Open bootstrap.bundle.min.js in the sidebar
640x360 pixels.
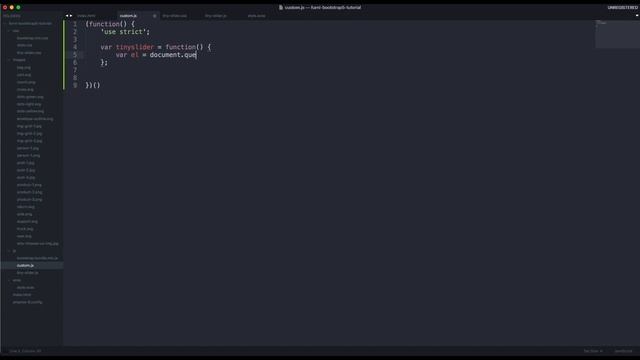click(37, 258)
